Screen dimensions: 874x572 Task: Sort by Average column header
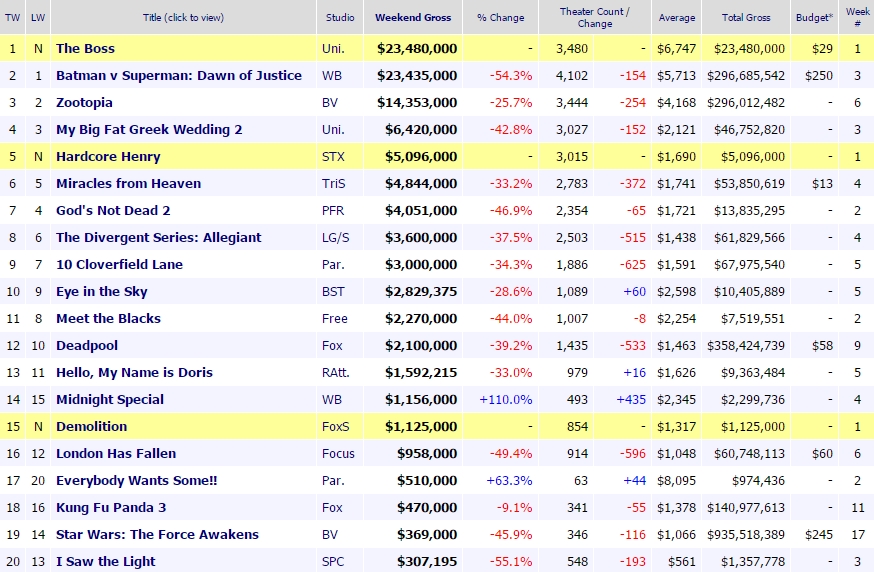pyautogui.click(x=677, y=17)
